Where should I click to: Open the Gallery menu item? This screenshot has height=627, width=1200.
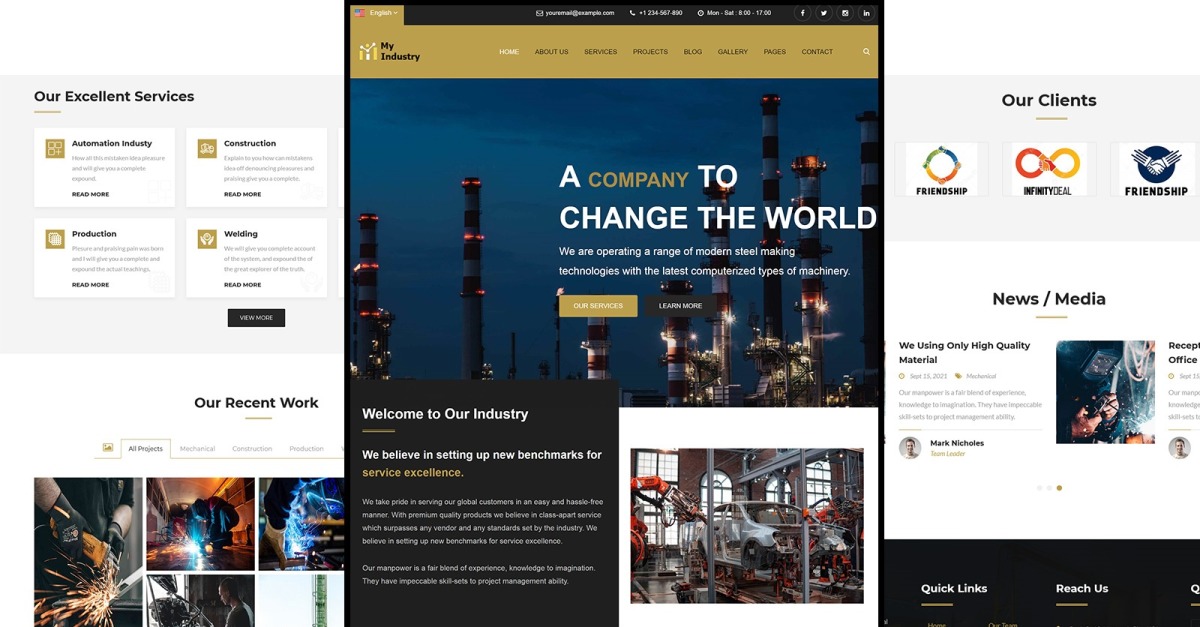pos(733,52)
